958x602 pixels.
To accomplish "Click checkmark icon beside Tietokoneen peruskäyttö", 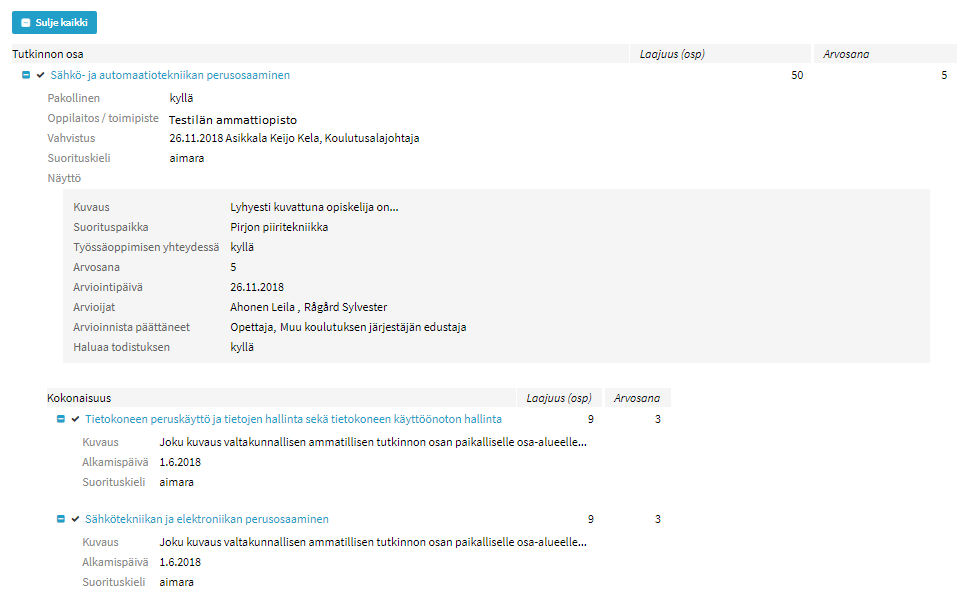I will (75, 419).
